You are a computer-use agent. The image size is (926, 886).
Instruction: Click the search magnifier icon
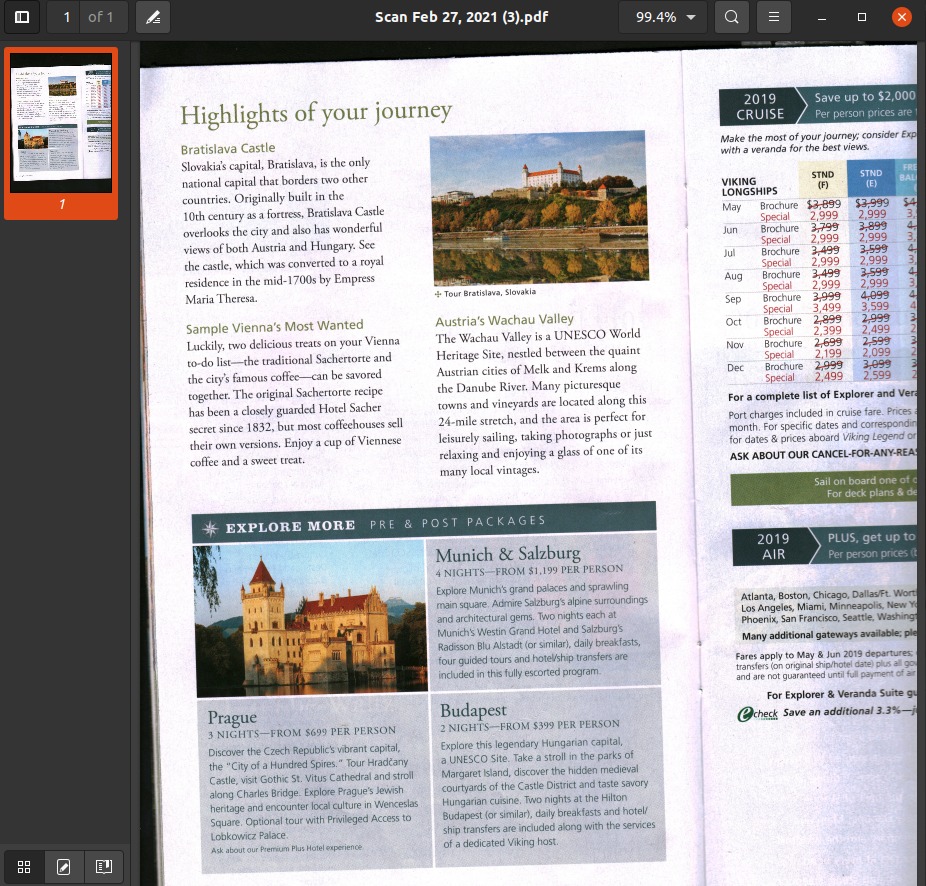731,17
